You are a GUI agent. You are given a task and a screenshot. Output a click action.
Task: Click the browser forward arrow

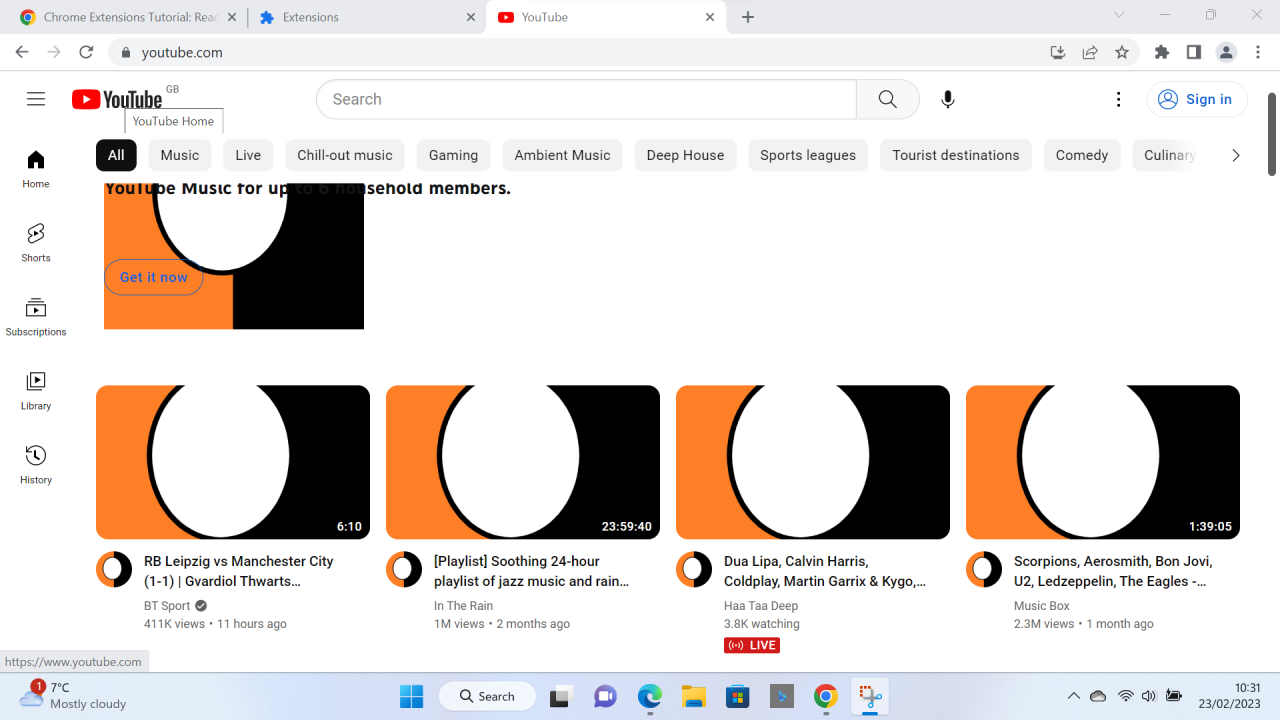(x=54, y=52)
